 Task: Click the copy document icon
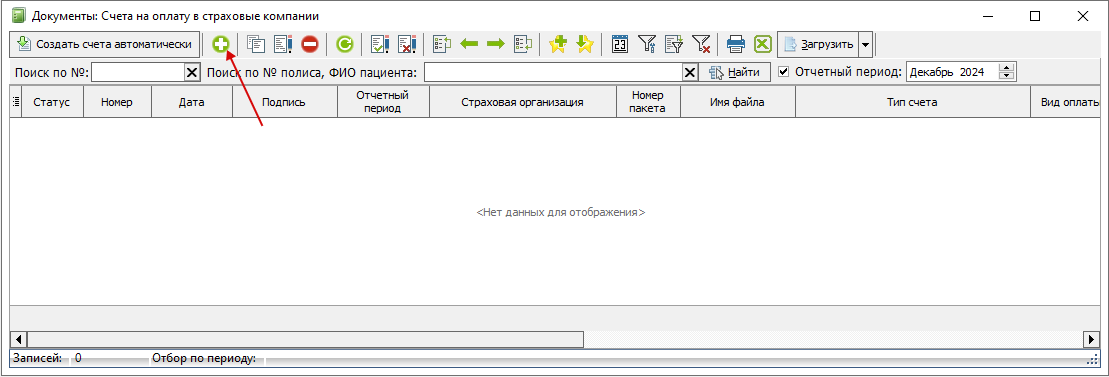click(x=255, y=45)
